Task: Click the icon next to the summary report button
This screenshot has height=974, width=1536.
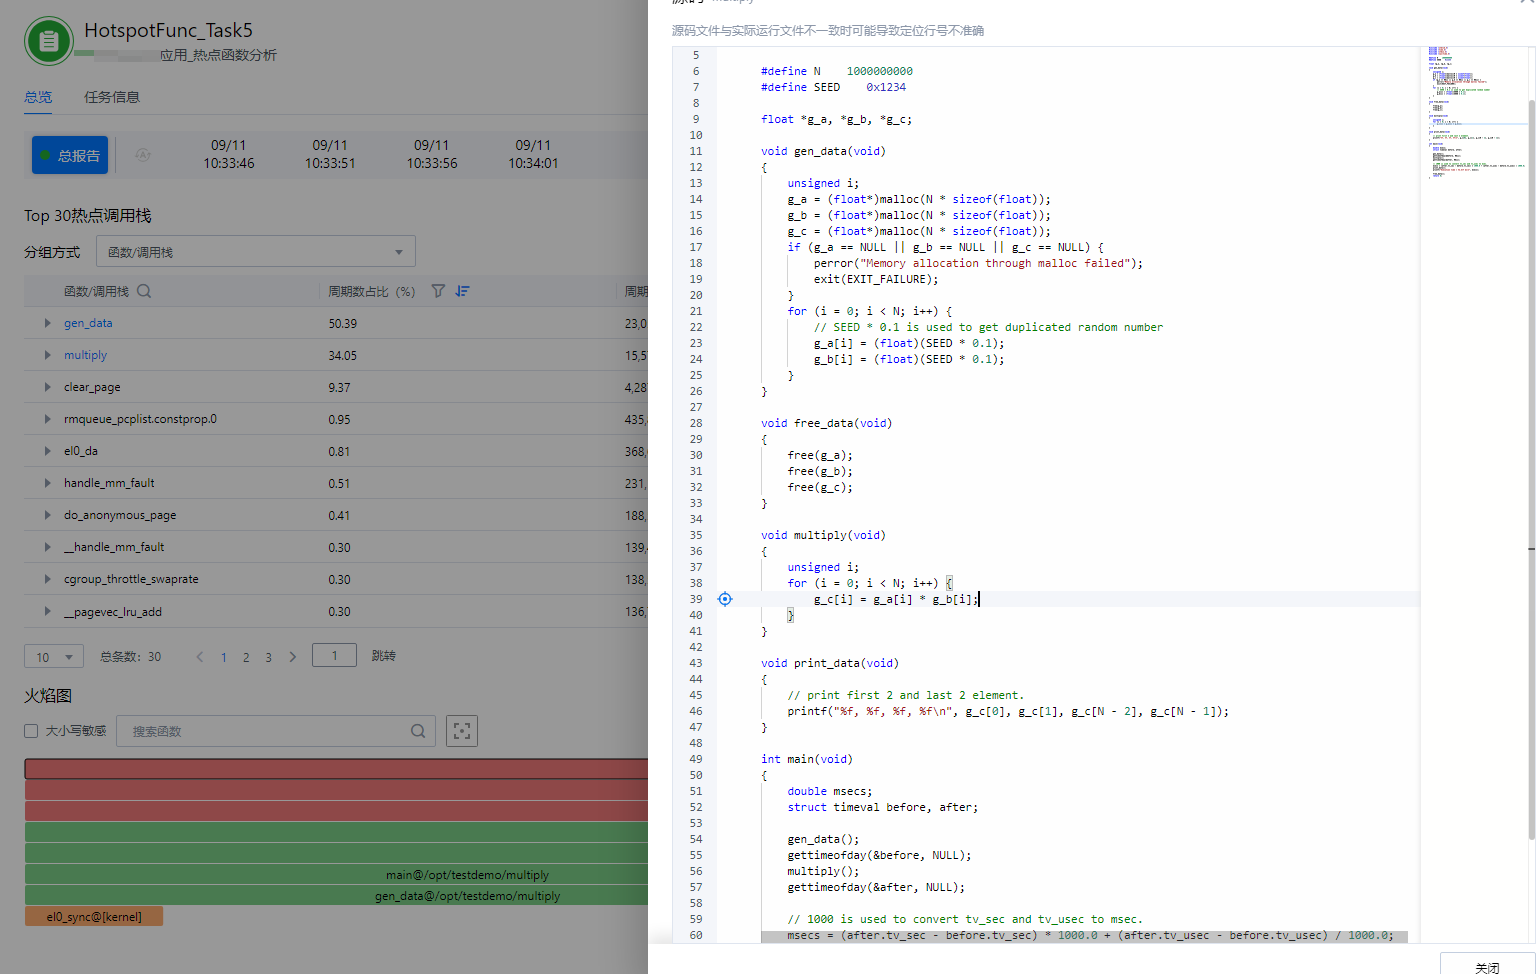Action: click(143, 155)
